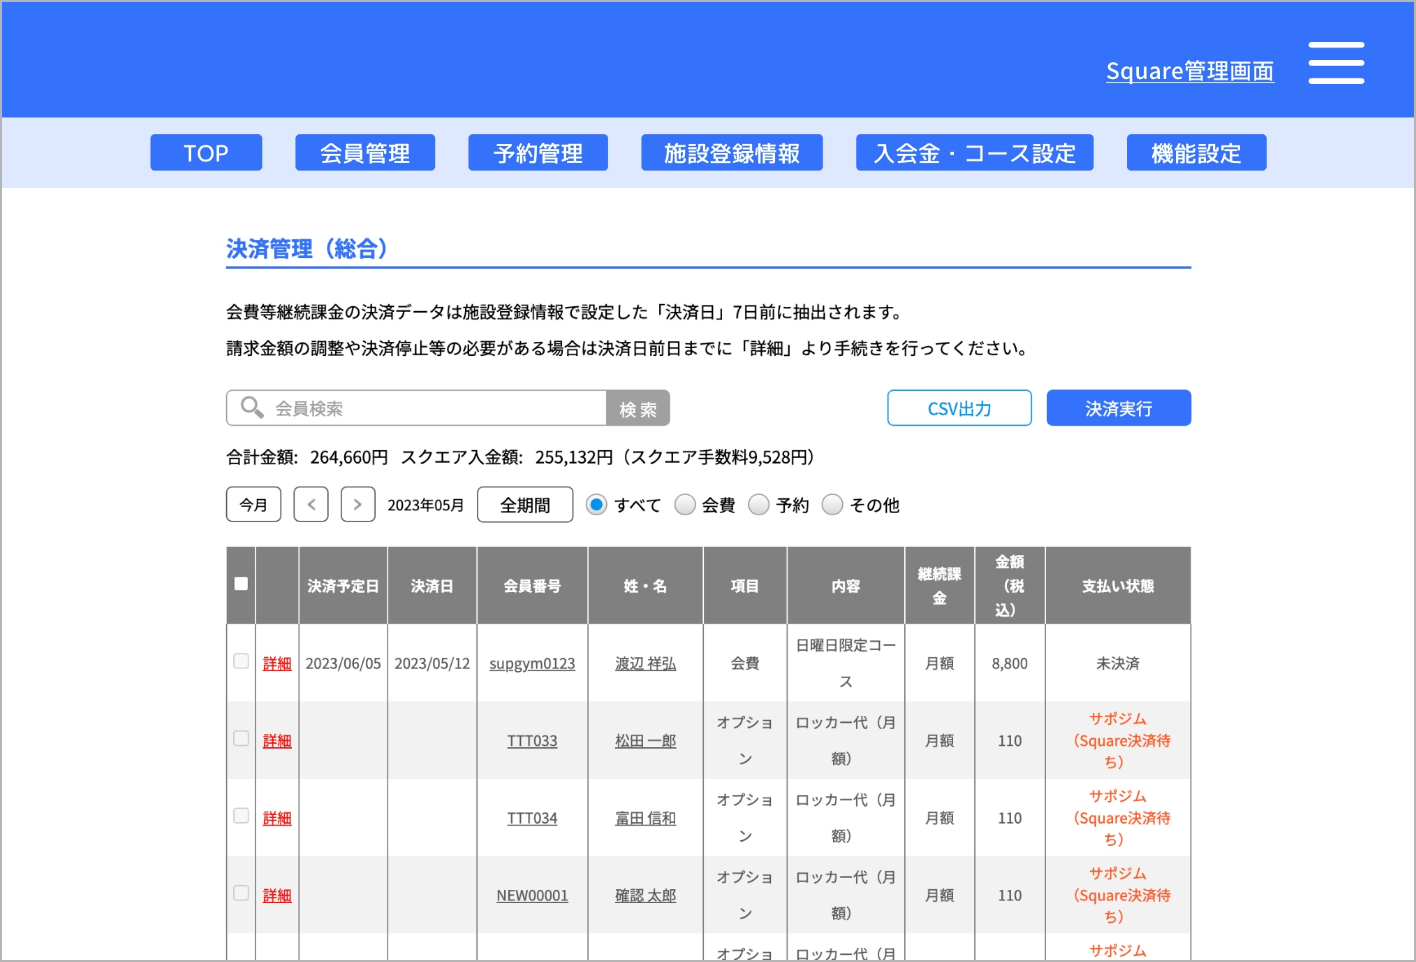The height and width of the screenshot is (962, 1416).
Task: Go to previous month arrow
Action: pyautogui.click(x=311, y=505)
